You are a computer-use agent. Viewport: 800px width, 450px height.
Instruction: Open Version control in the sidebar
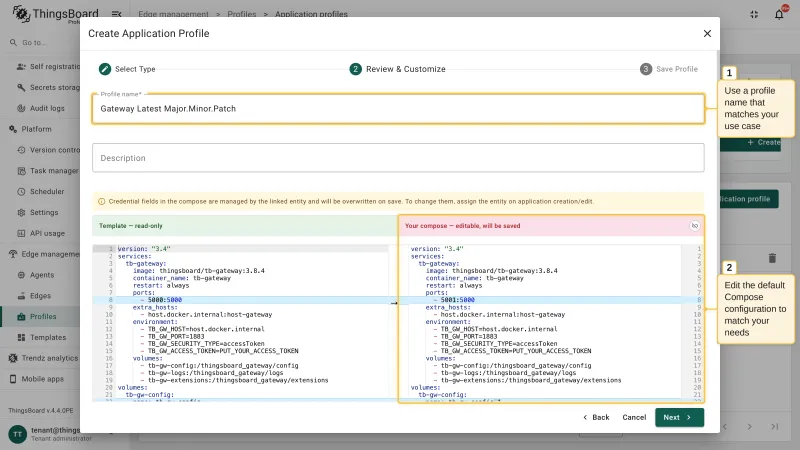tap(49, 150)
